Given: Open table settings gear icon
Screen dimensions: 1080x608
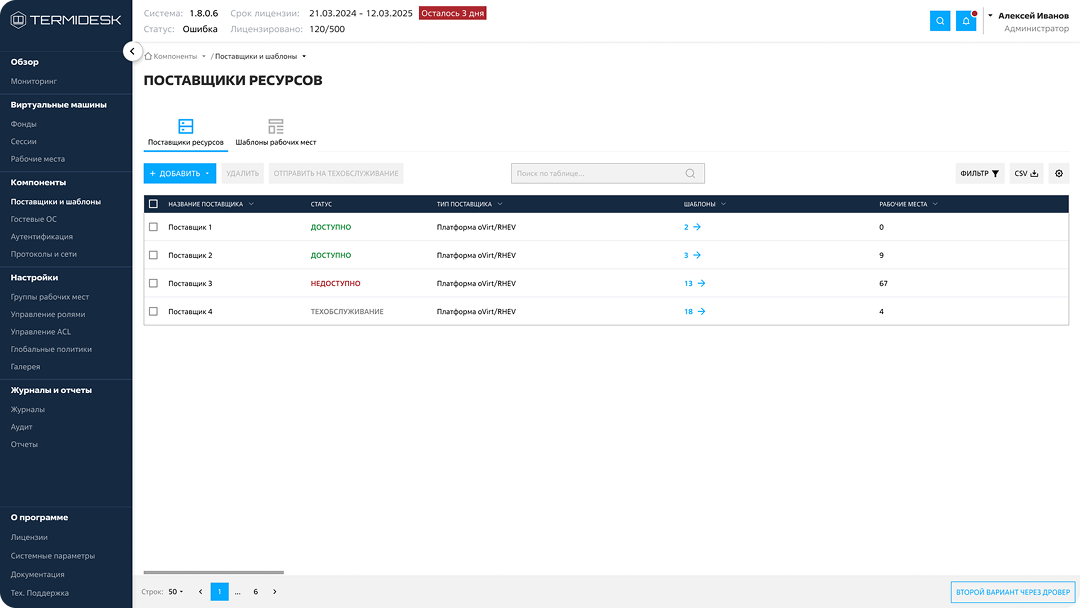Looking at the screenshot, I should [x=1059, y=174].
